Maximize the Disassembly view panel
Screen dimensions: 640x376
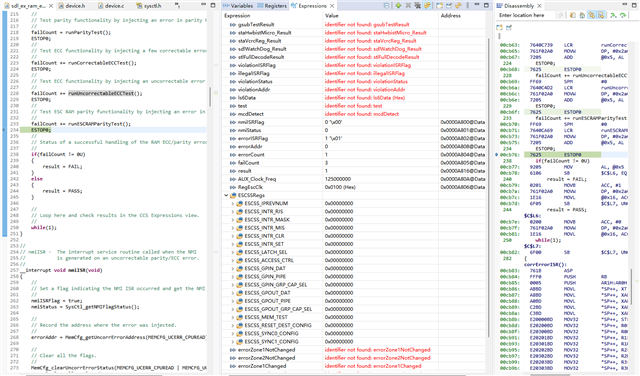634,5
